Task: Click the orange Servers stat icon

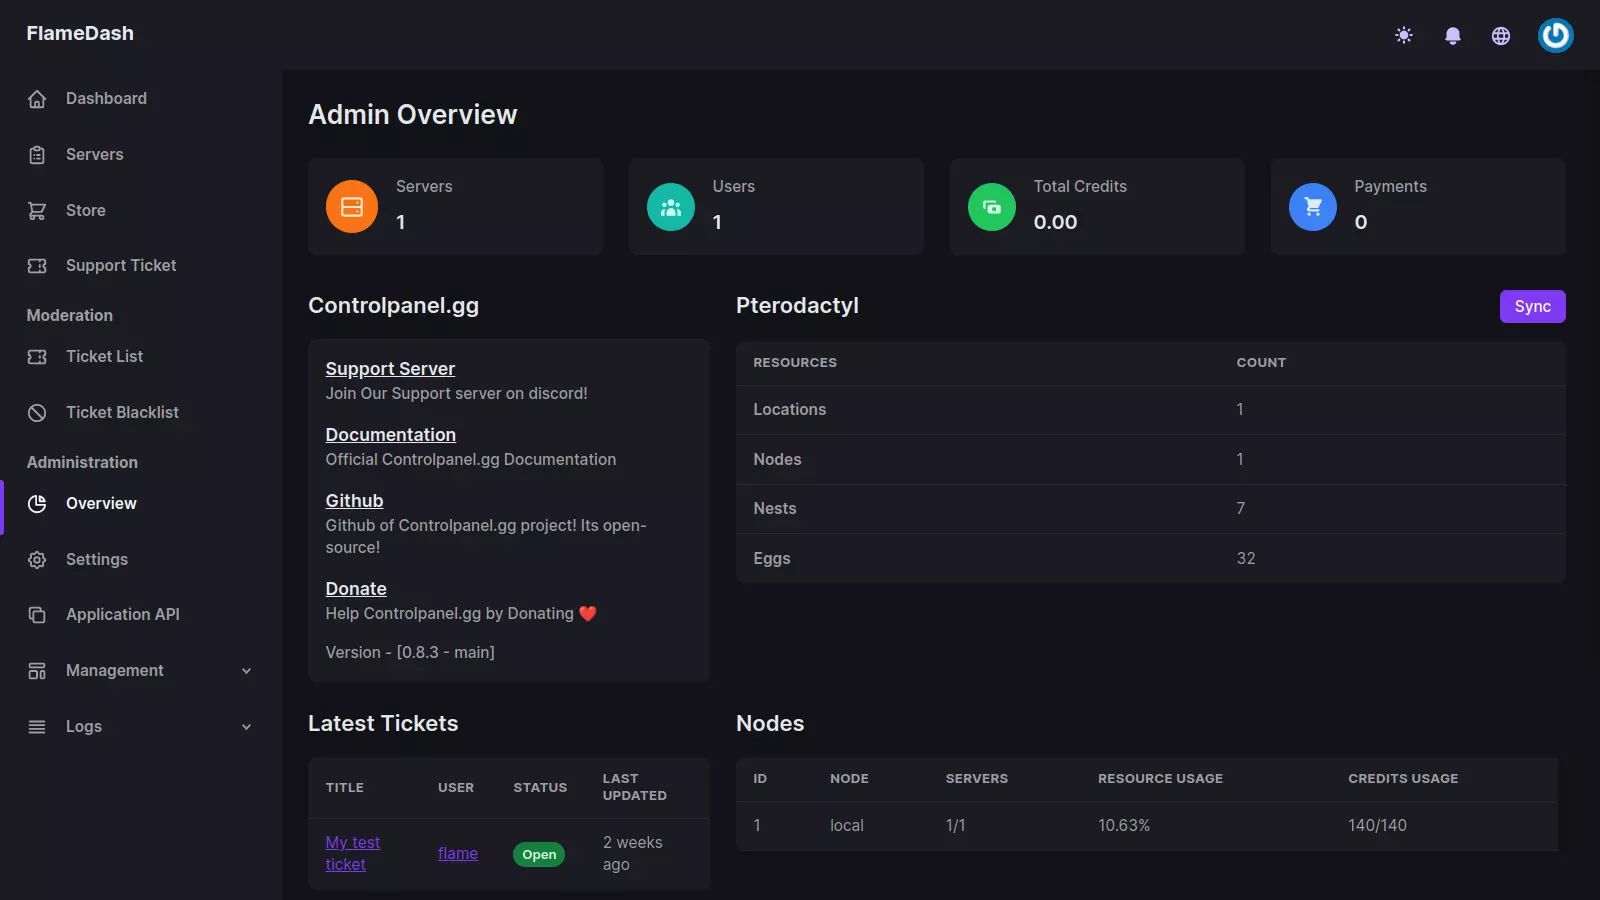Action: tap(352, 207)
